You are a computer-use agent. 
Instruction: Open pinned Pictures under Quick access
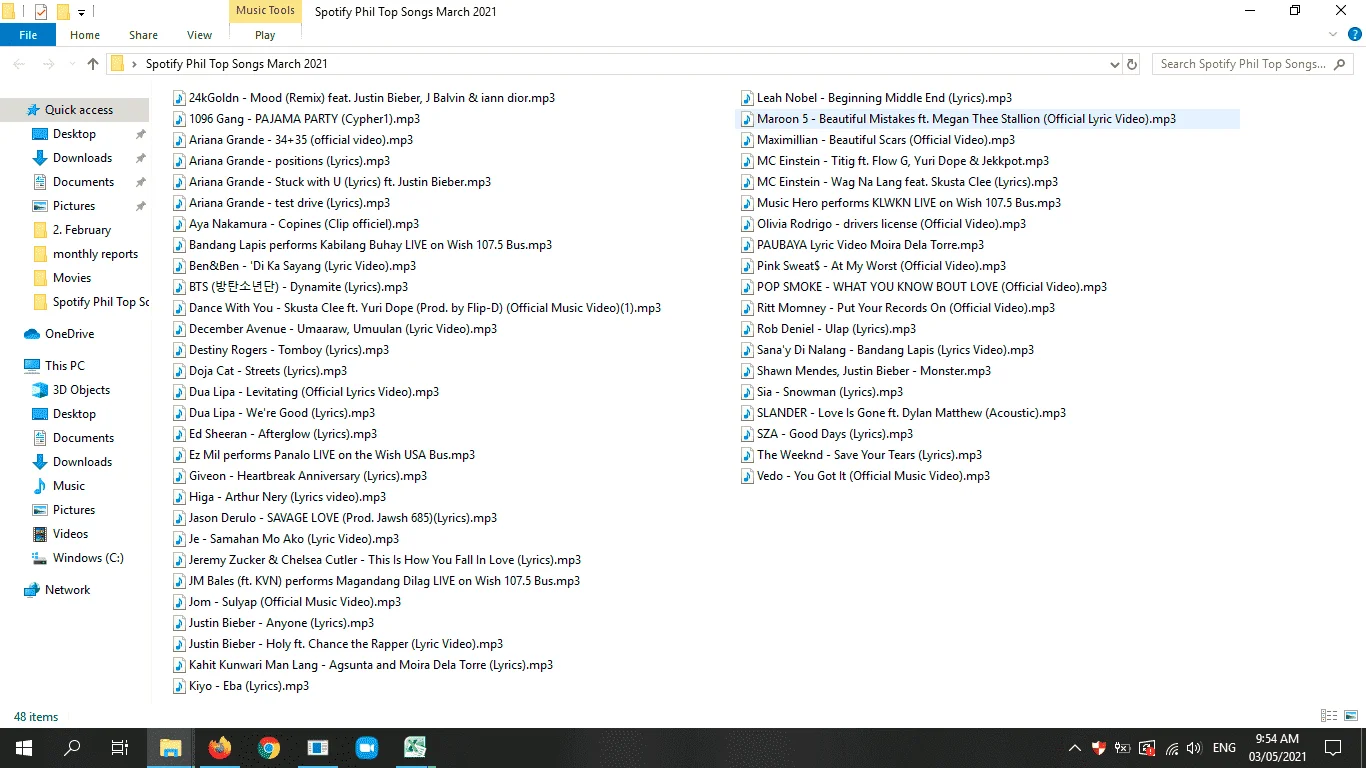coord(75,206)
